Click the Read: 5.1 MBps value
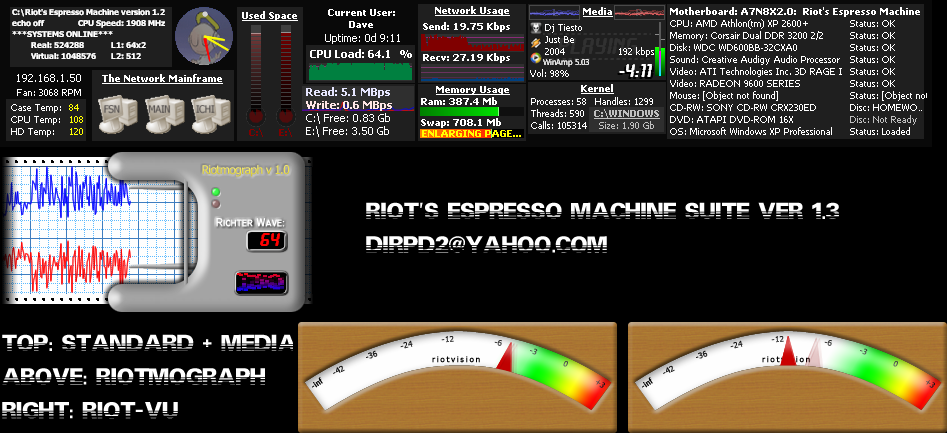Viewport: 947px width, 433px height. coord(347,92)
